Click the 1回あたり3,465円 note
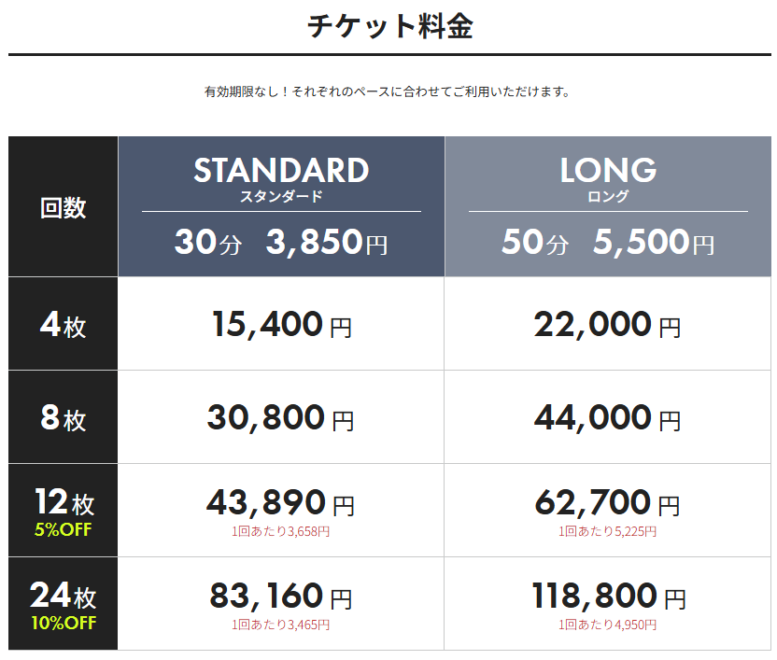This screenshot has width=777, height=660. tap(280, 625)
